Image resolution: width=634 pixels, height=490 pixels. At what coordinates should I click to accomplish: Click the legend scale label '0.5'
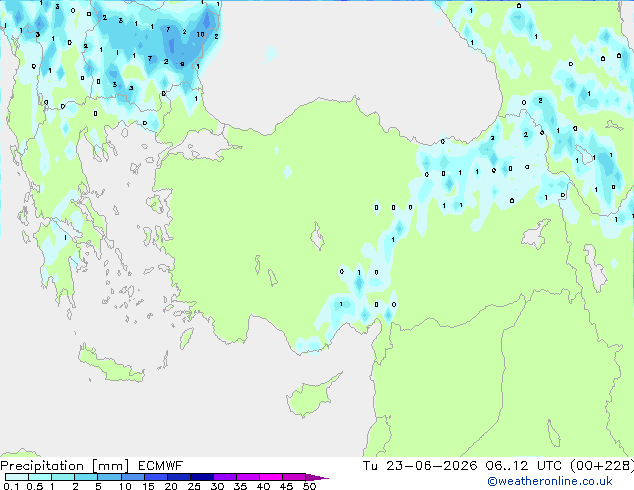coord(35,486)
